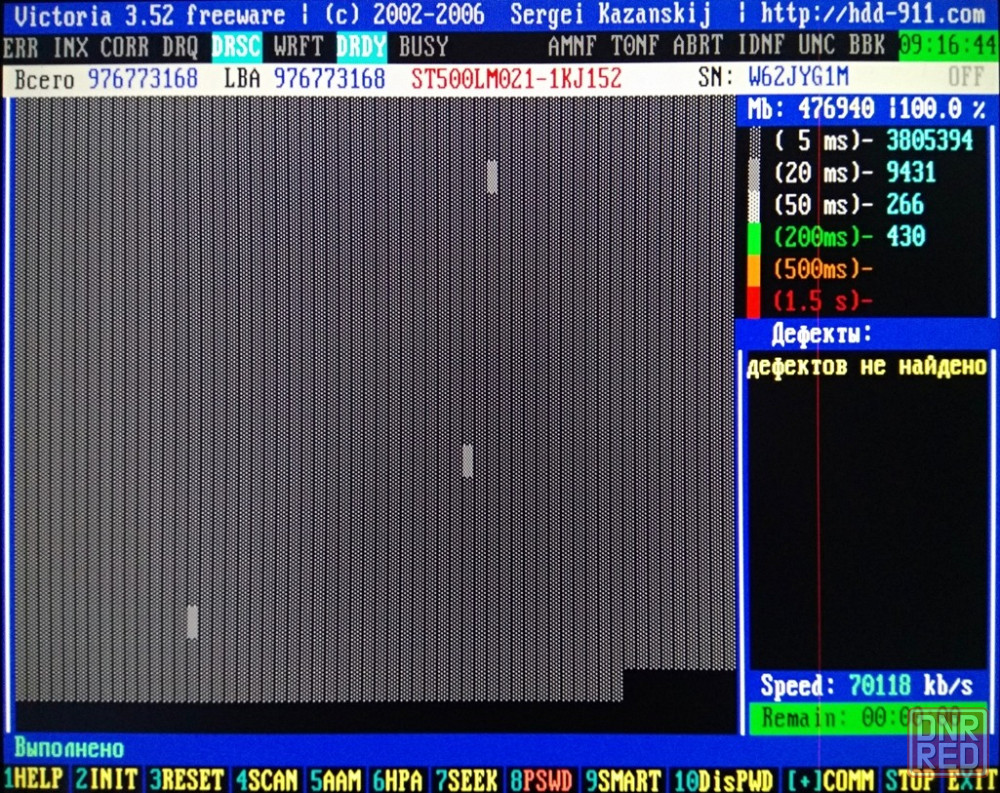The height and width of the screenshot is (793, 1000).
Task: Click the DRQ status indicator
Action: click(180, 47)
